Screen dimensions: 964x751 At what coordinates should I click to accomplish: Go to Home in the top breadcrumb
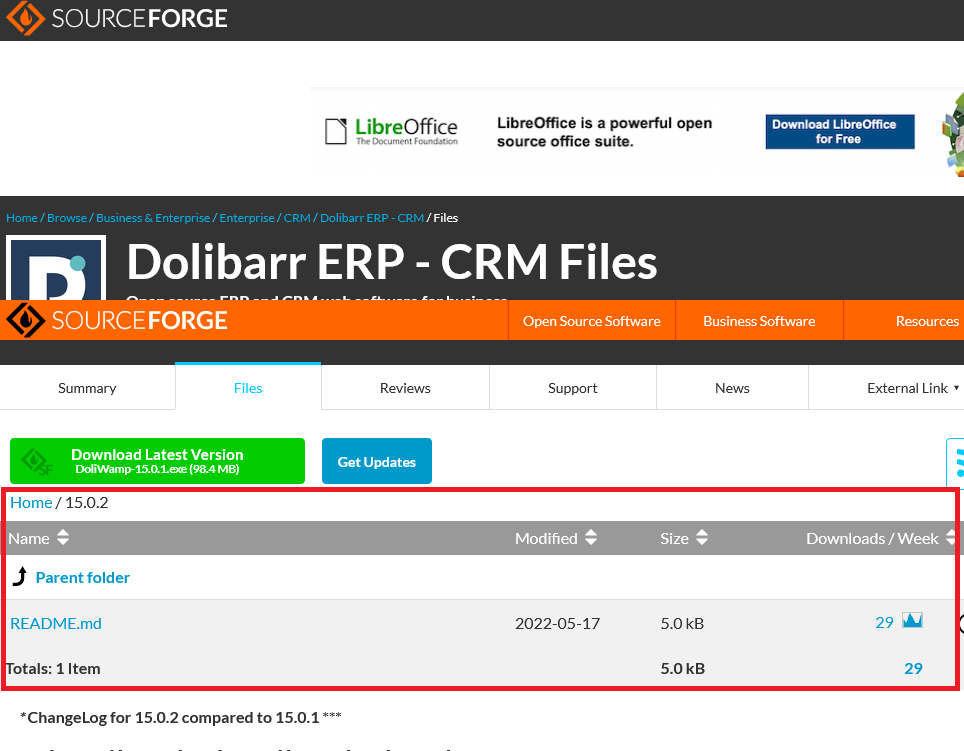click(22, 218)
